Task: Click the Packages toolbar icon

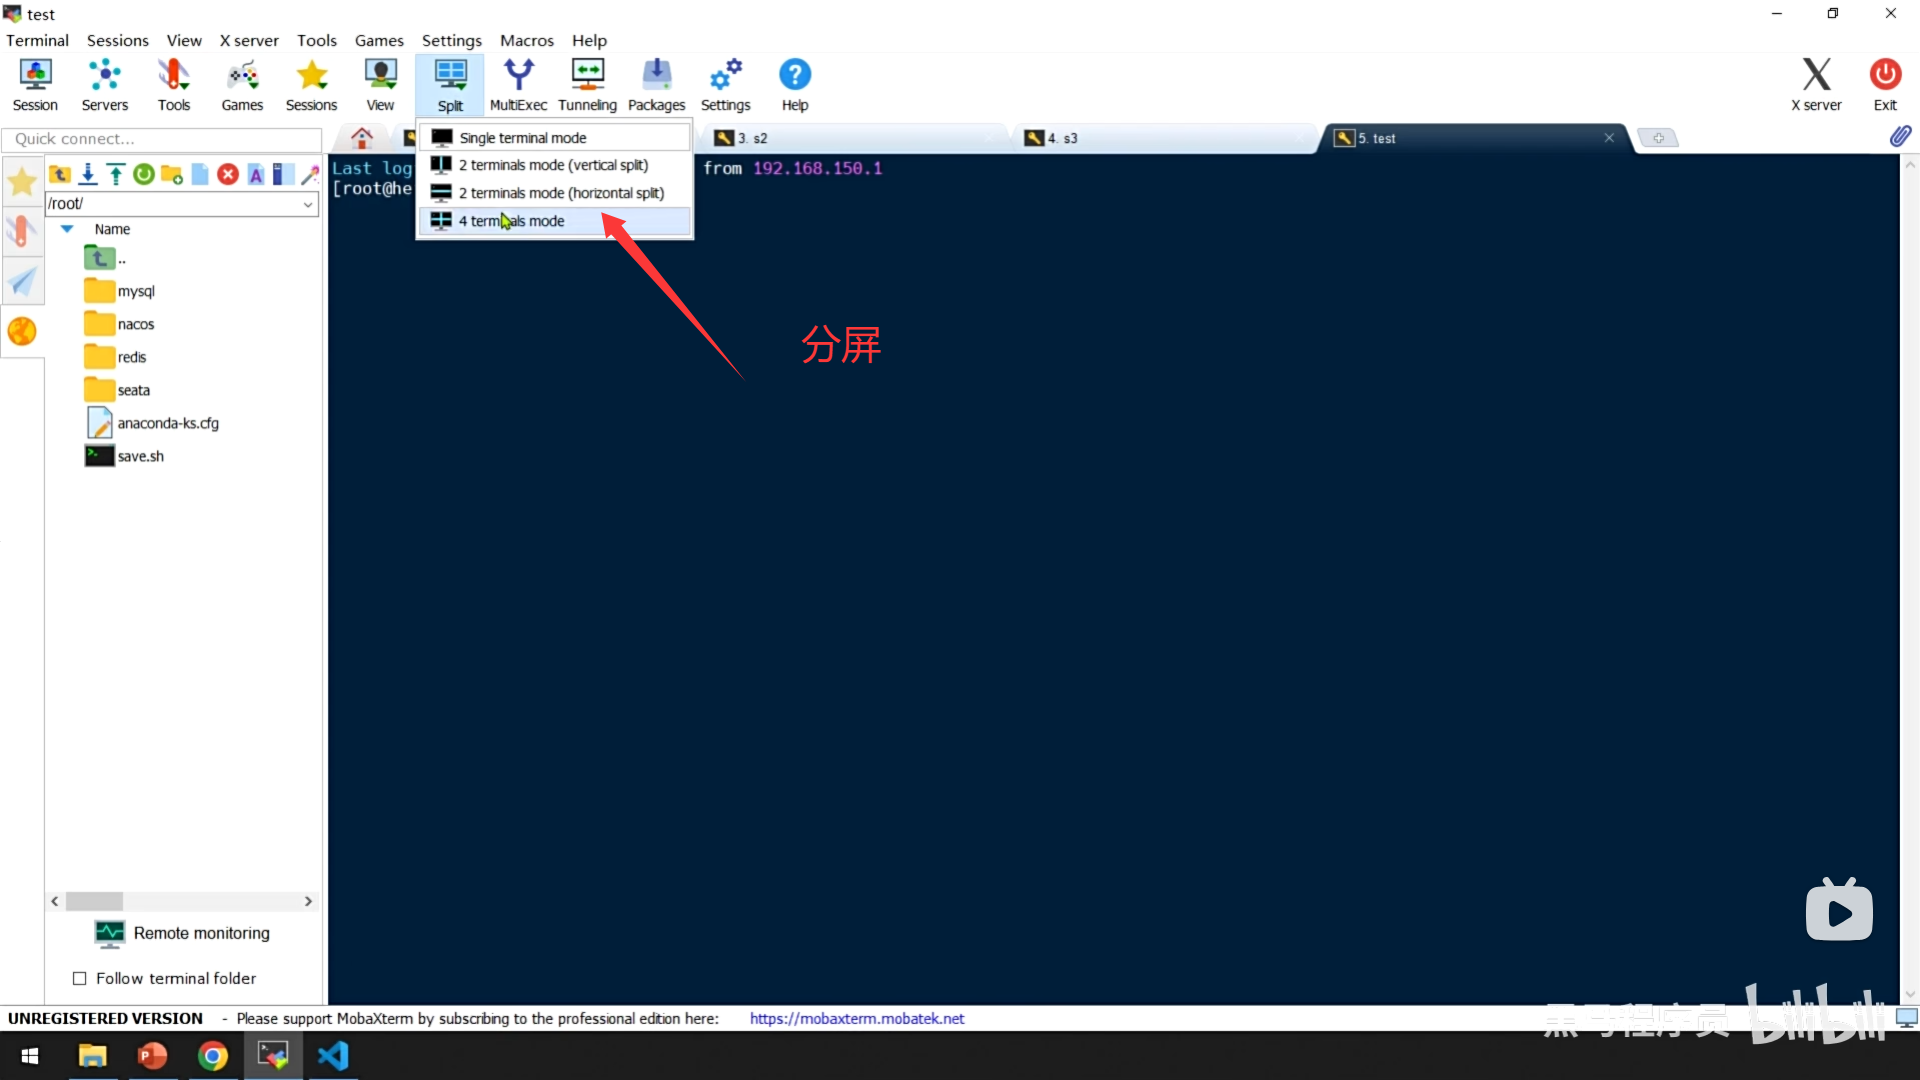Action: (656, 85)
